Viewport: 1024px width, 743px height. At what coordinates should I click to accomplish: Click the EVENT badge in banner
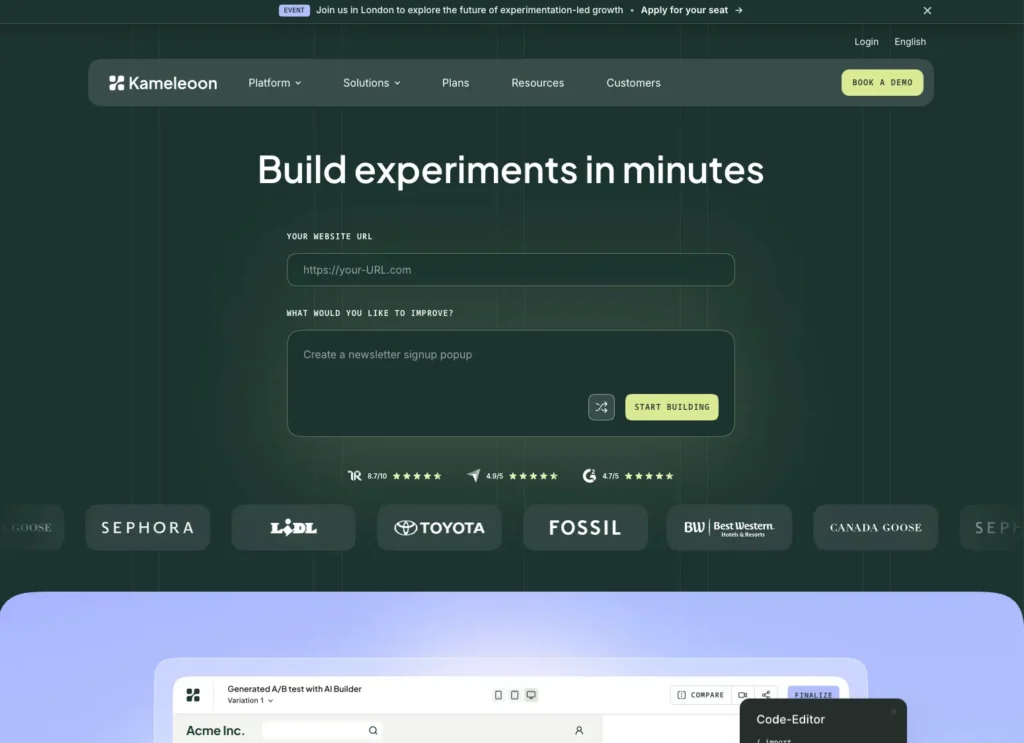294,10
